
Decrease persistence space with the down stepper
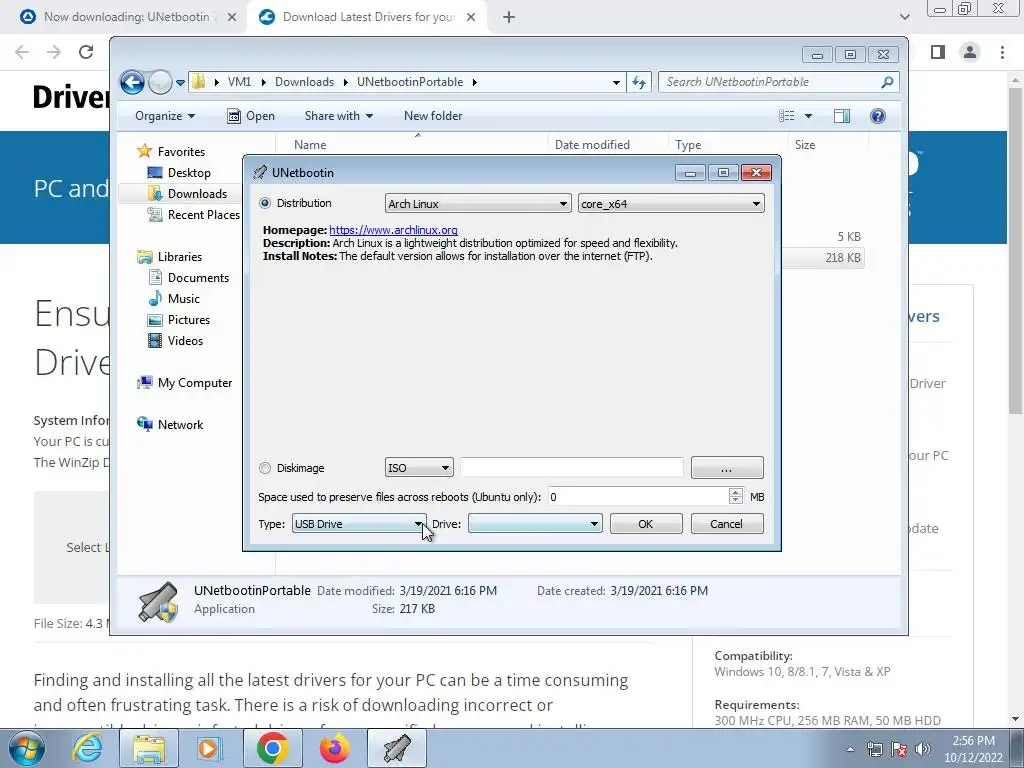pos(736,502)
